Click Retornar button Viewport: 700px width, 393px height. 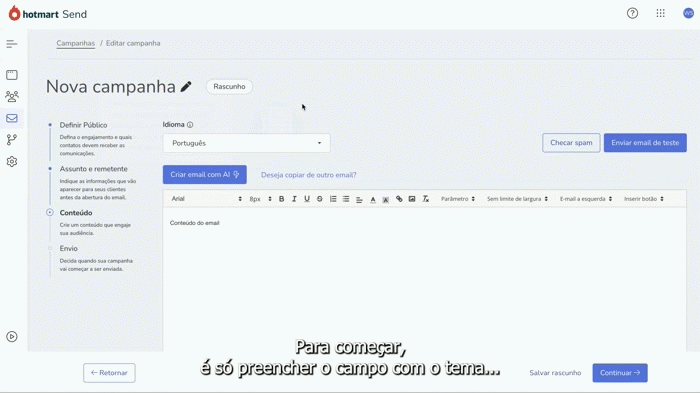pyautogui.click(x=109, y=373)
